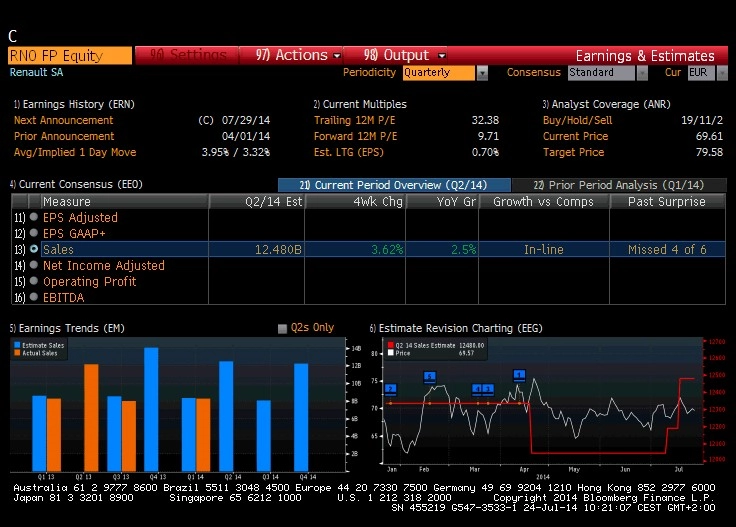Viewport: 736px width, 527px height.
Task: Click Next Announcement date 07/29/14
Action: pos(246,120)
